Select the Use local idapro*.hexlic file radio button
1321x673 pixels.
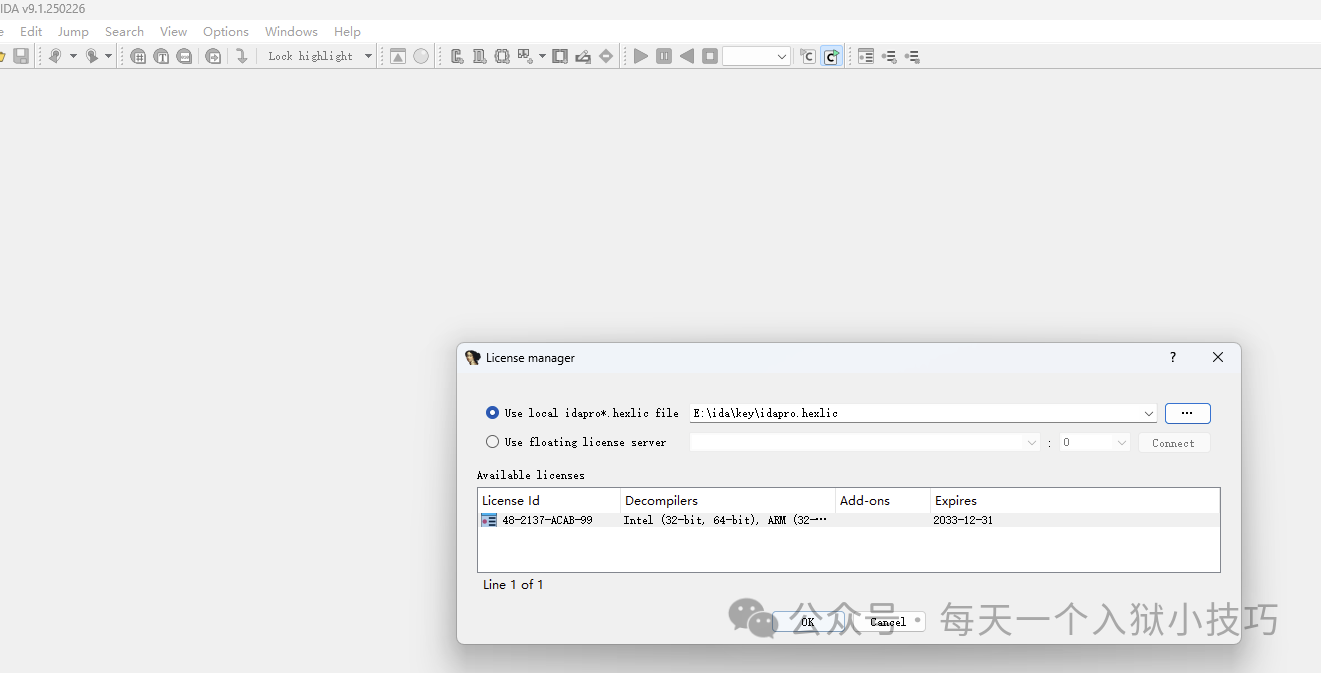coord(492,413)
